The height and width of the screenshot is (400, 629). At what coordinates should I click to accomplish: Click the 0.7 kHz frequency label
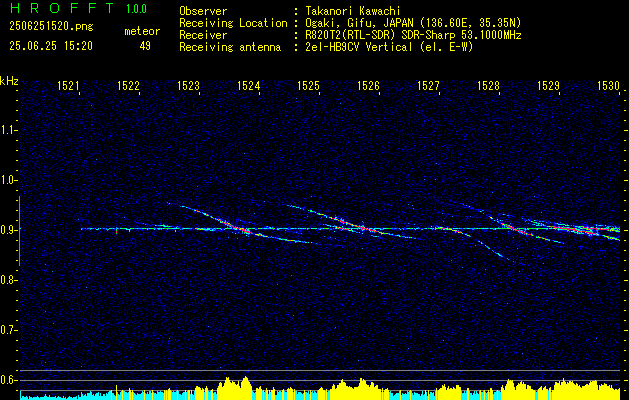pyautogui.click(x=7, y=330)
